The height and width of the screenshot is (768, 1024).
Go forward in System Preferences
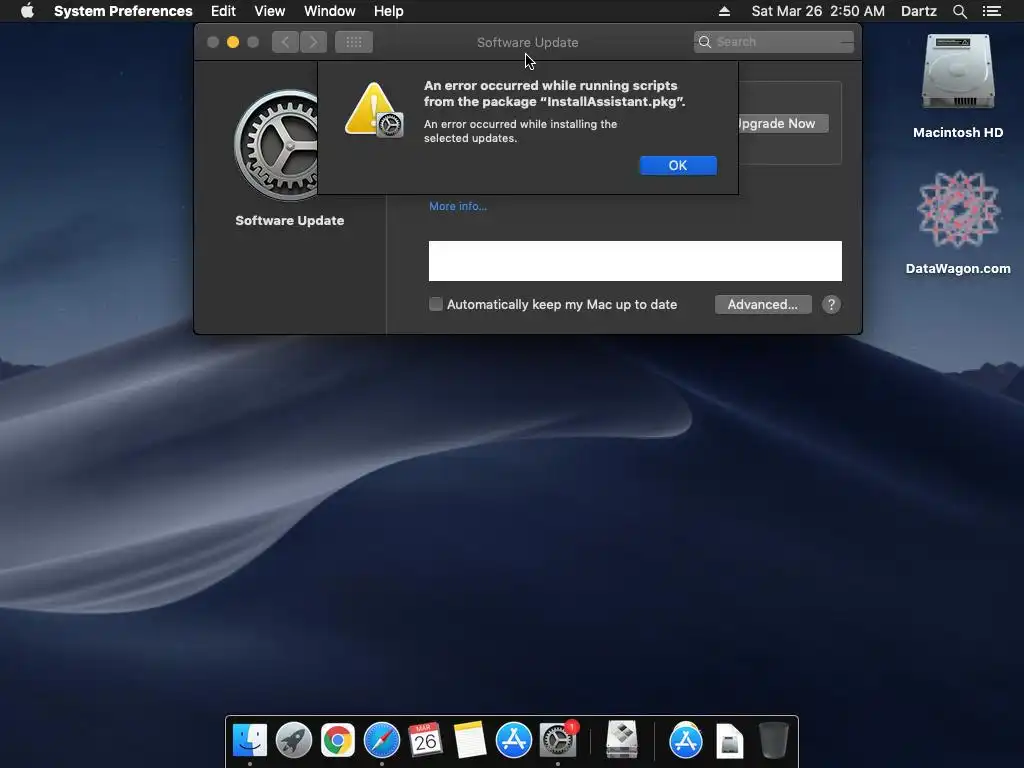(313, 42)
